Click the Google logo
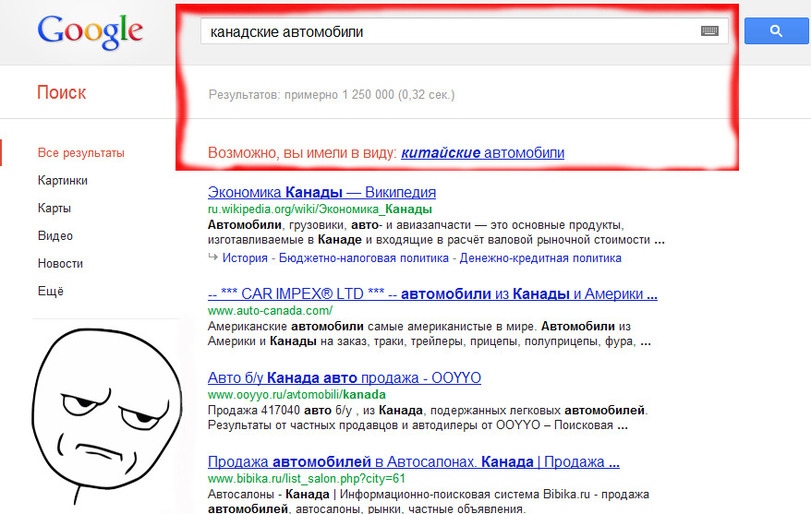The image size is (811, 514). point(90,32)
